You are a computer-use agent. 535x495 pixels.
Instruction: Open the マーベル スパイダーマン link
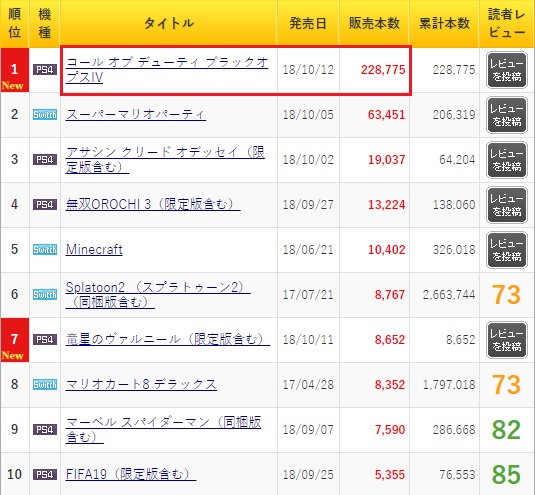pos(163,430)
